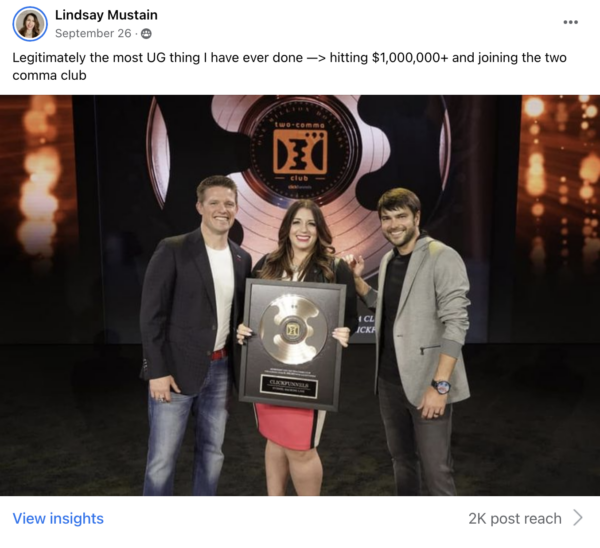Click the $1,000,000+ figure in caption
600x548 pixels.
coord(409,58)
